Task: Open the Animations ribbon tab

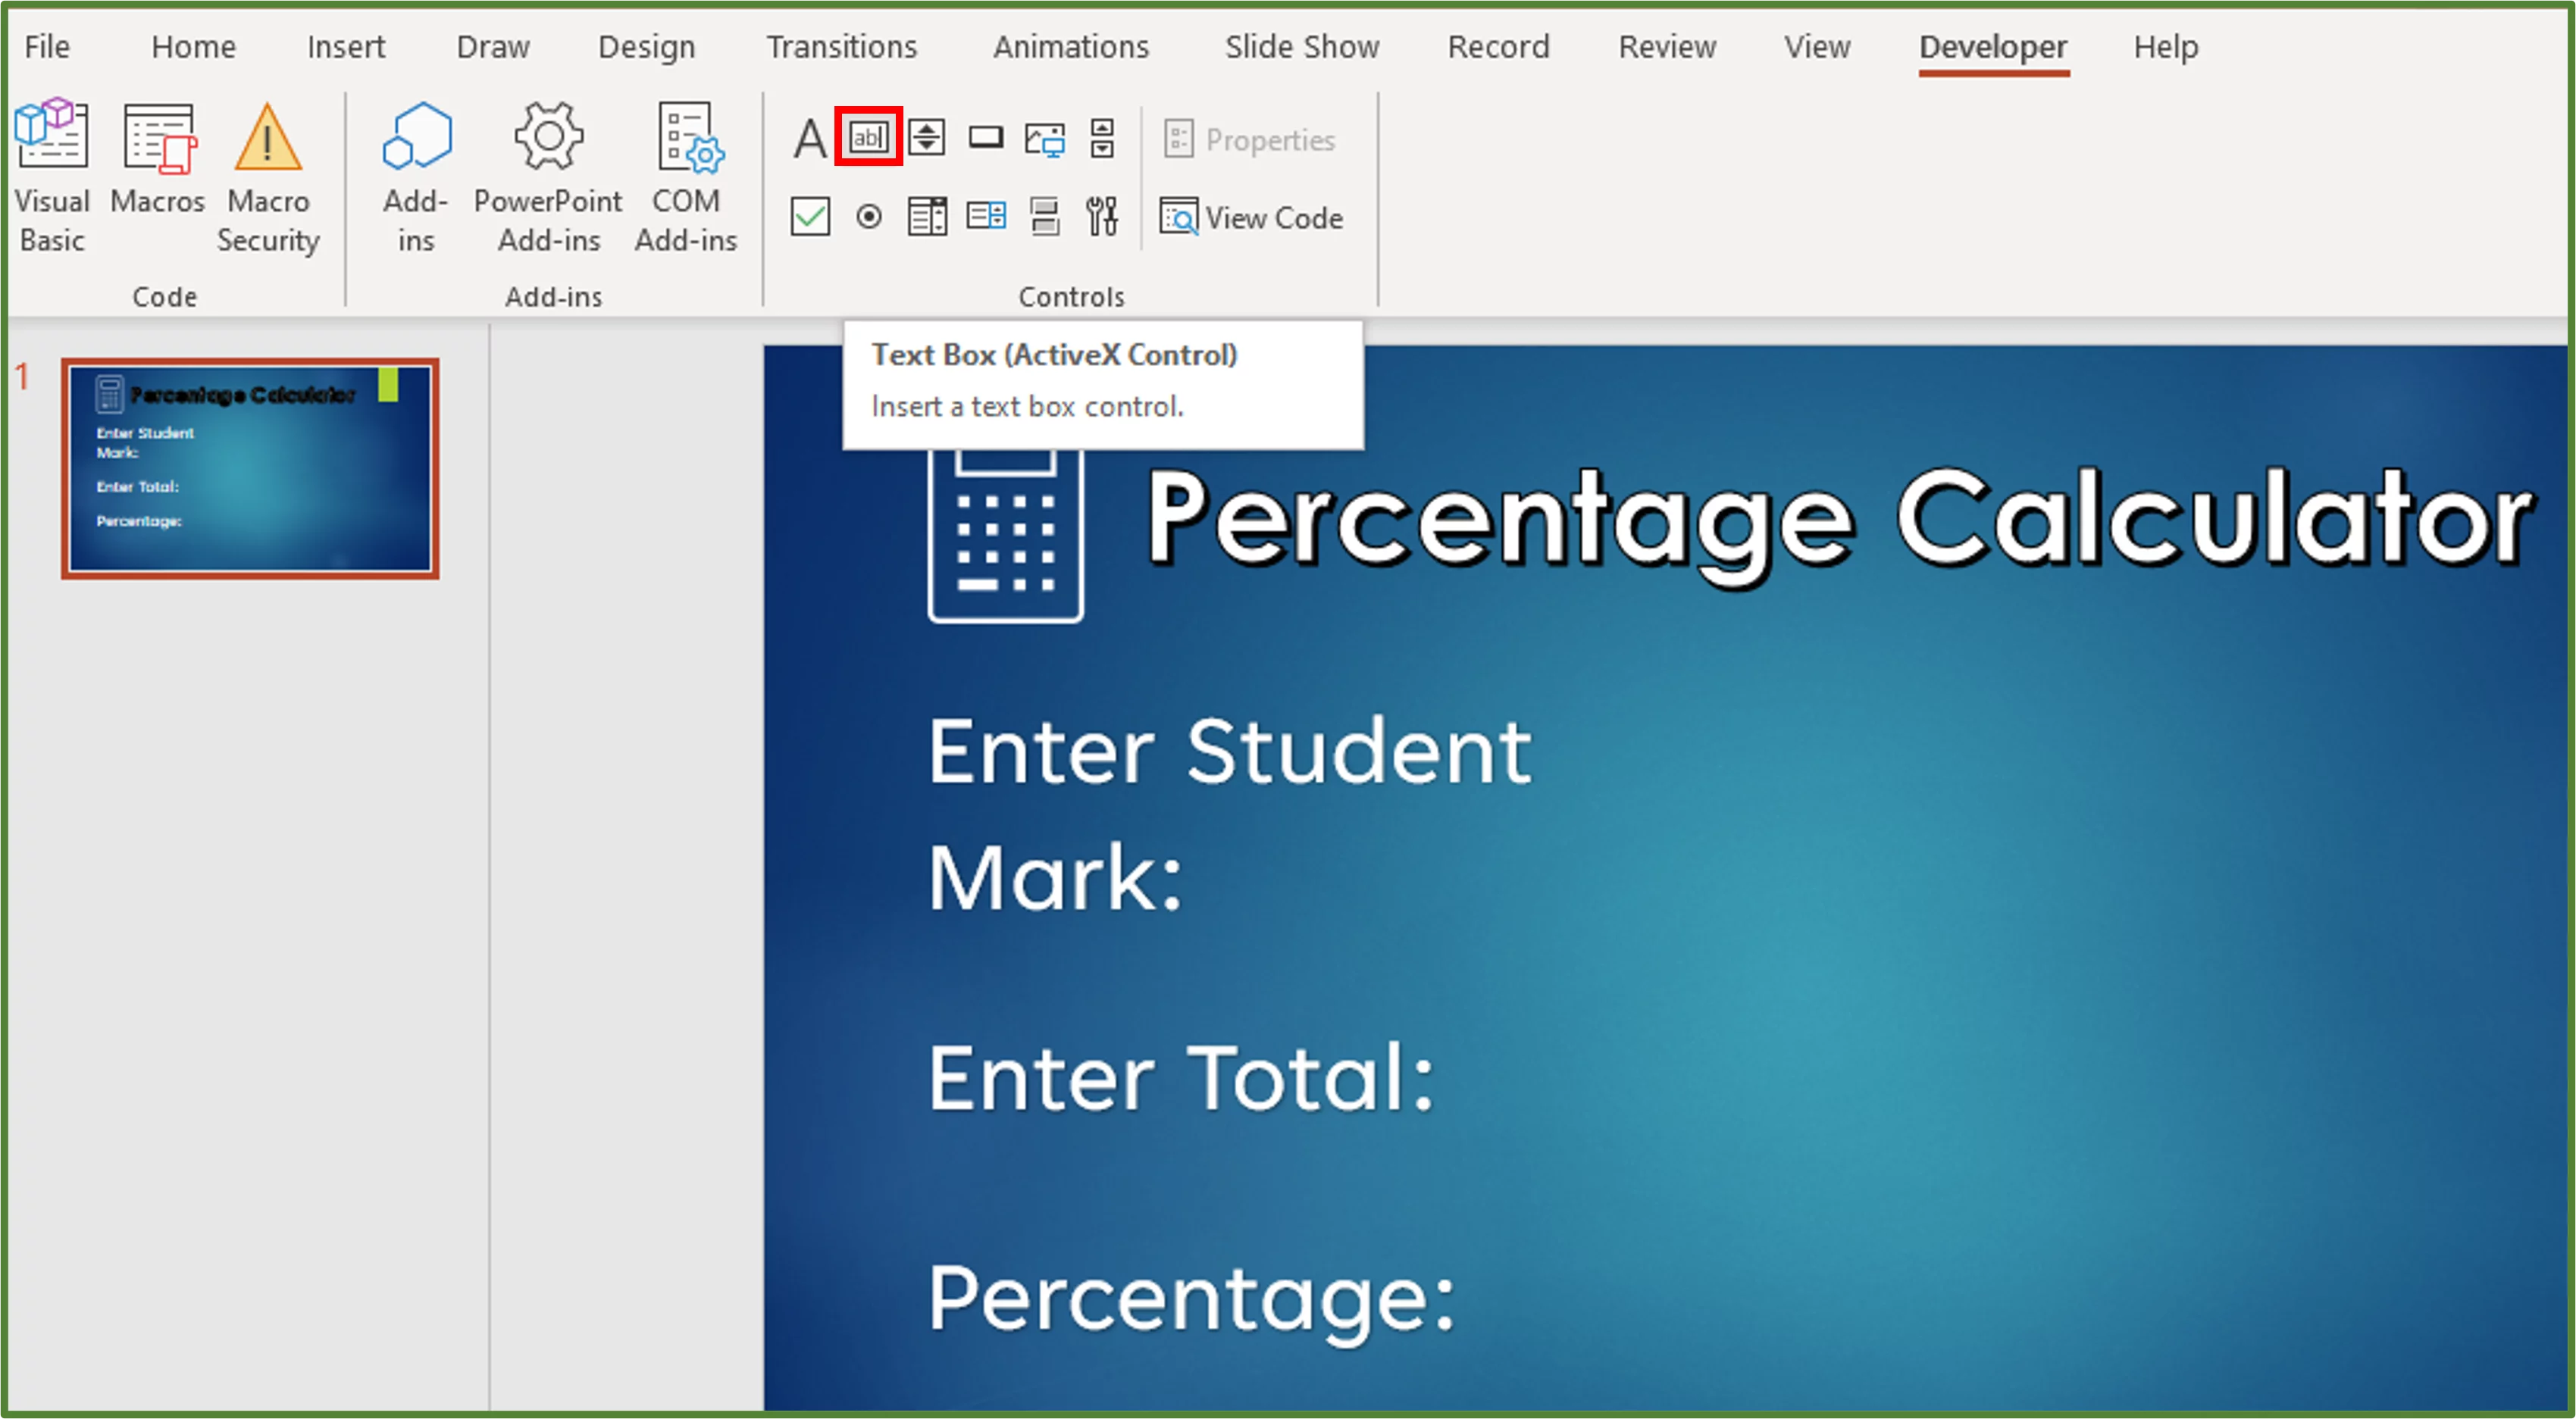Action: (x=1070, y=46)
